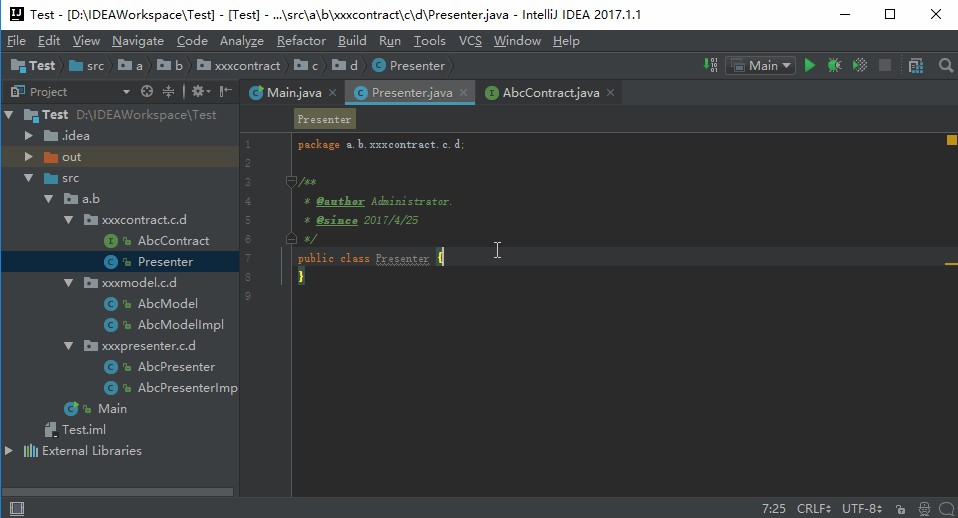Screen dimensions: 958x518
Task: Open the Main run configuration dropdown
Action: 760,65
